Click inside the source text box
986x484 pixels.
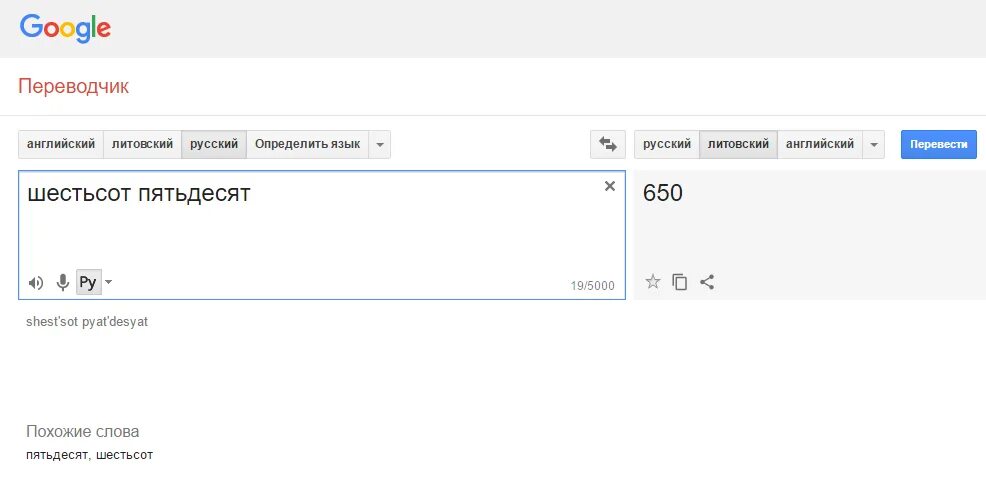(x=320, y=230)
